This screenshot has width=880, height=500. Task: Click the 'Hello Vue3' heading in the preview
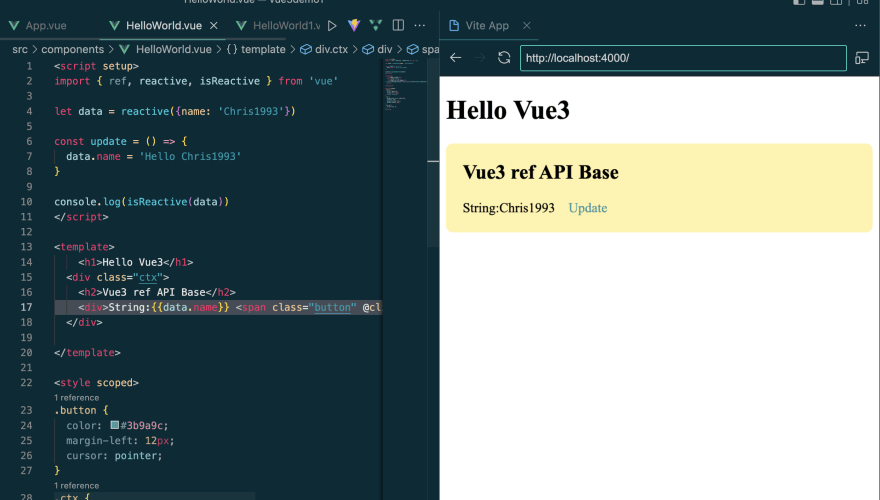(x=507, y=110)
